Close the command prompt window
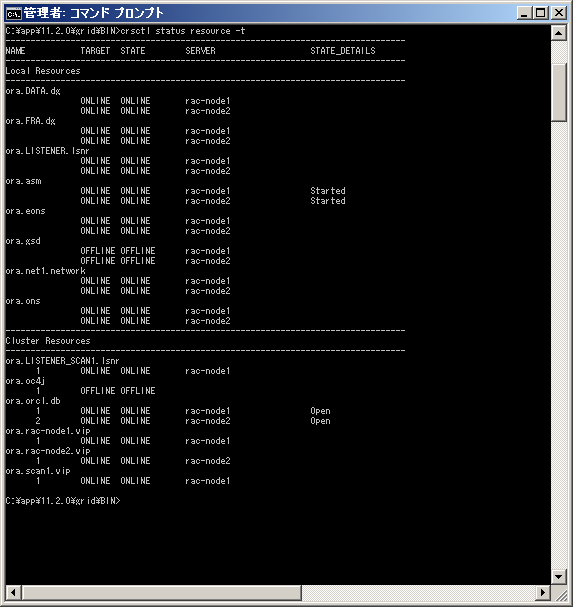Image resolution: width=573 pixels, height=607 pixels. [x=559, y=13]
